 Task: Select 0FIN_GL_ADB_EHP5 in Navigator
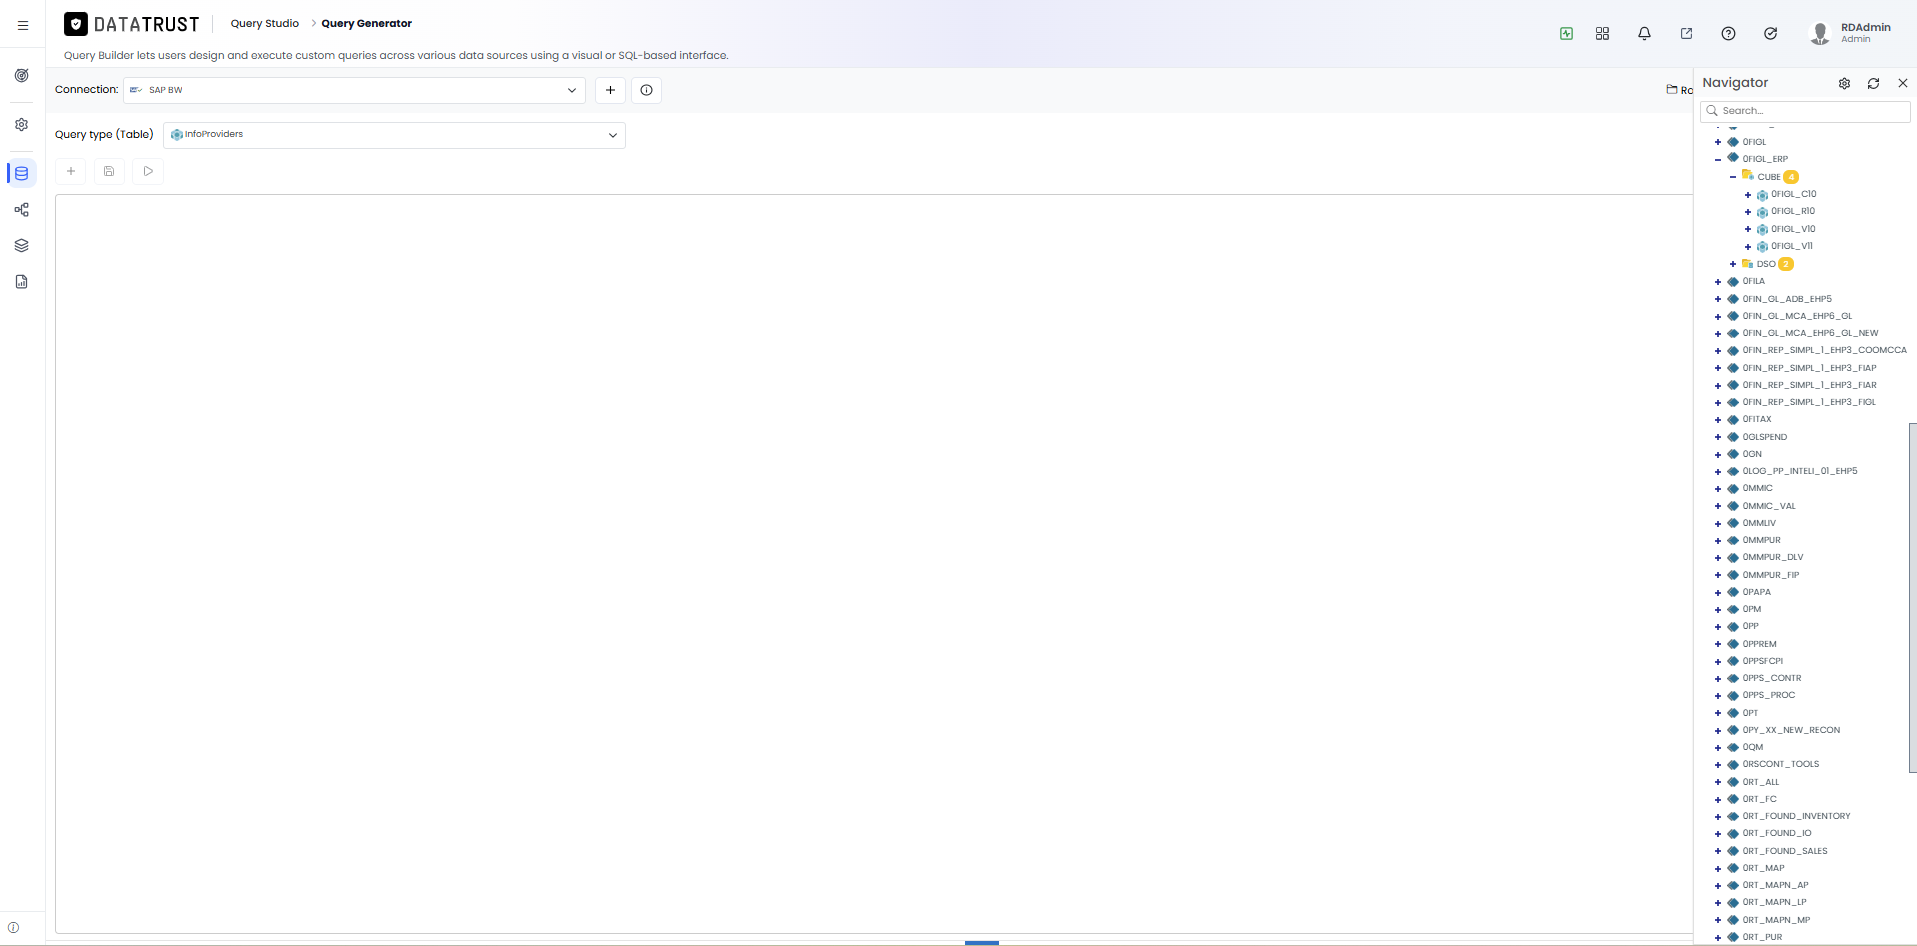[1787, 299]
